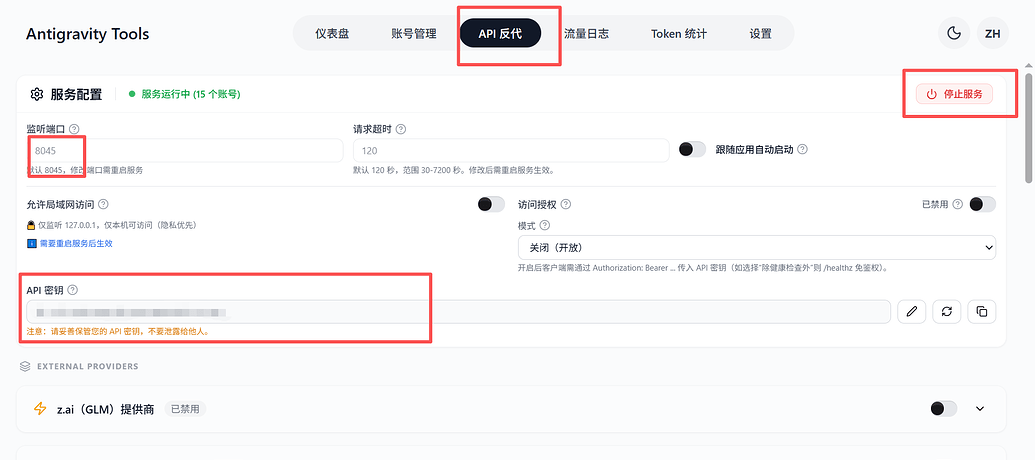Click the EXTERNAL PROVIDERS heading
1035x460 pixels.
88,366
